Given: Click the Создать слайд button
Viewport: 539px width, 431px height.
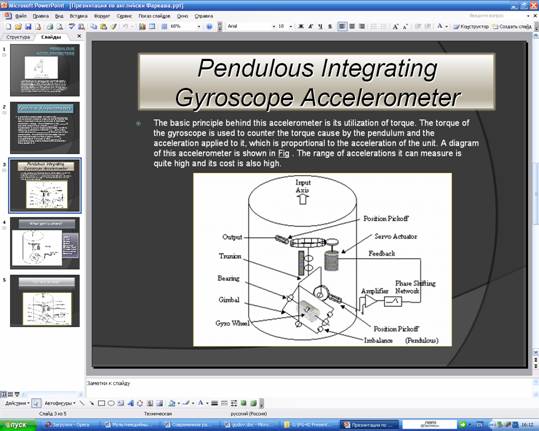Looking at the screenshot, I should (x=512, y=26).
